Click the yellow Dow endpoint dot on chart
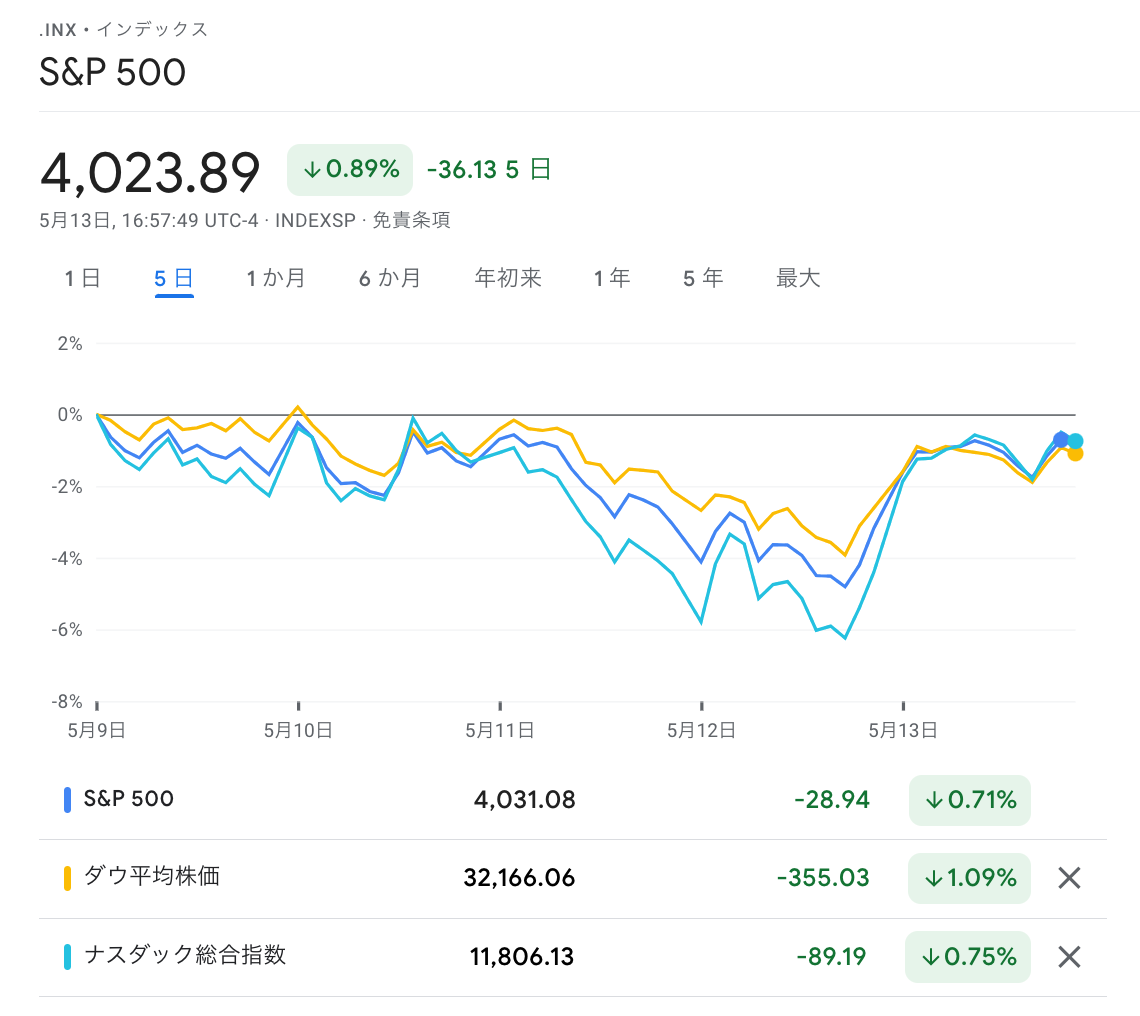This screenshot has width=1140, height=1016. (1075, 453)
